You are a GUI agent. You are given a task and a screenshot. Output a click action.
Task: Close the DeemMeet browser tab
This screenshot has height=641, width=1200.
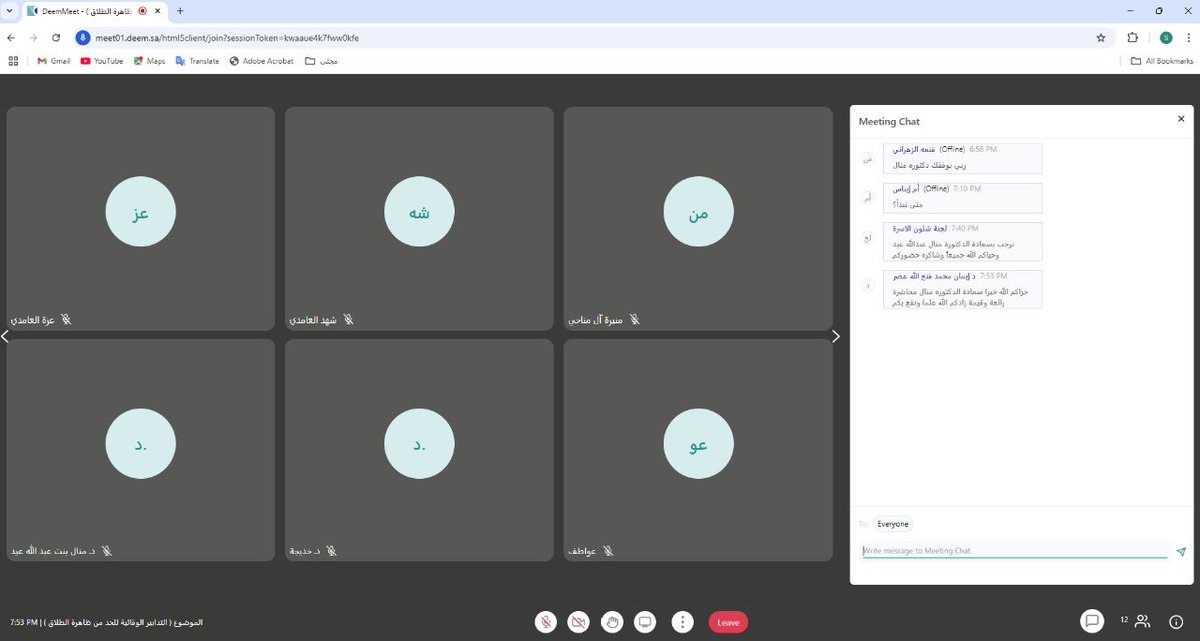coord(158,10)
